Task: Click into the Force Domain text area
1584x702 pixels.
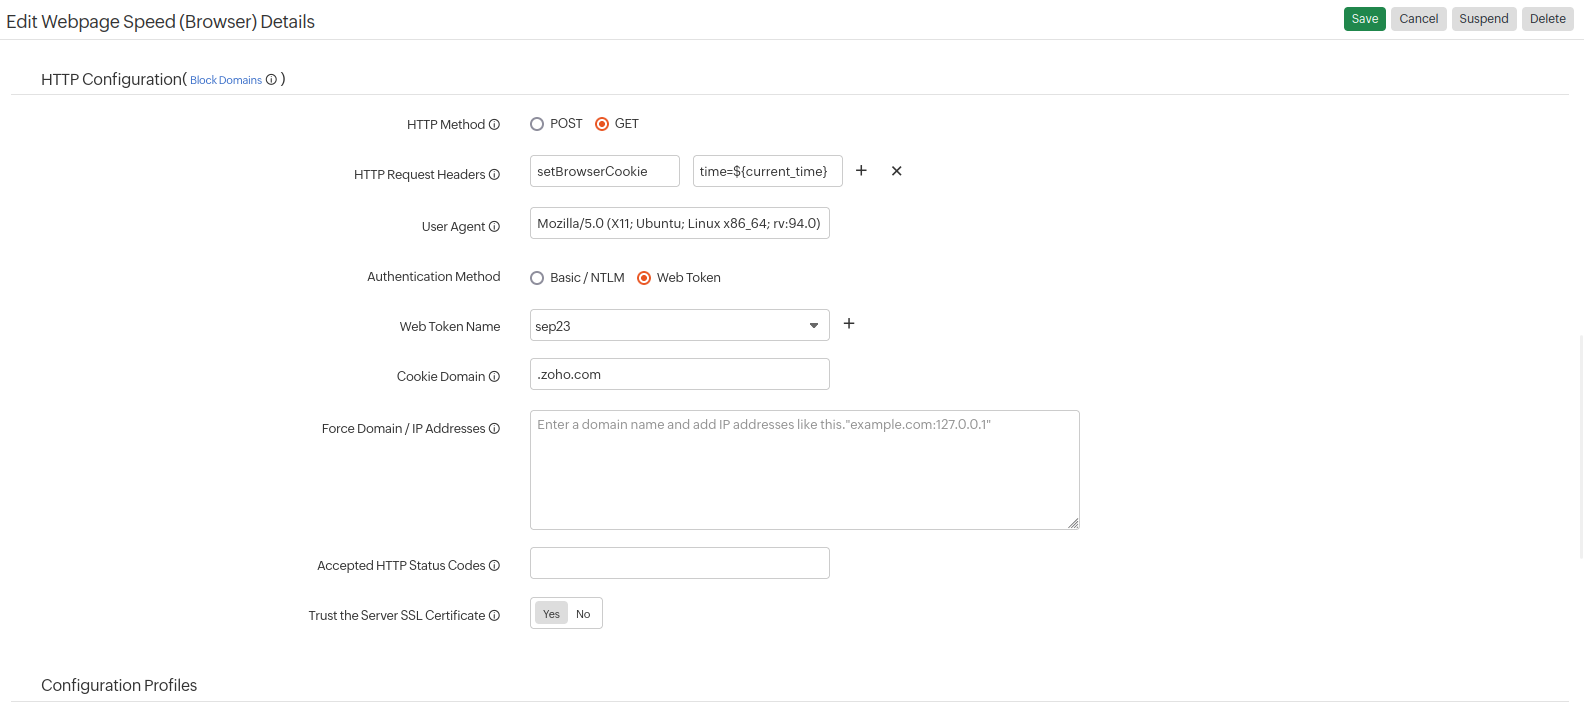Action: pos(804,470)
